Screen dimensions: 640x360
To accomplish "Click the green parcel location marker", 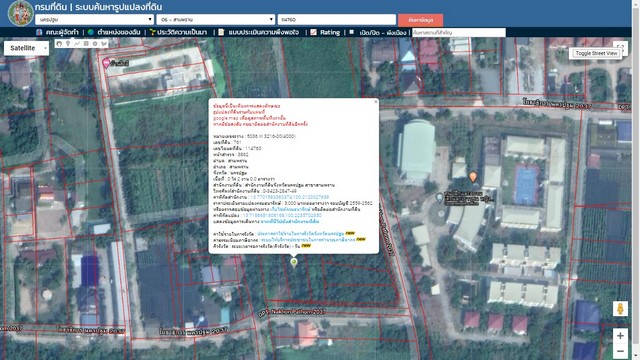I will click(x=294, y=262).
